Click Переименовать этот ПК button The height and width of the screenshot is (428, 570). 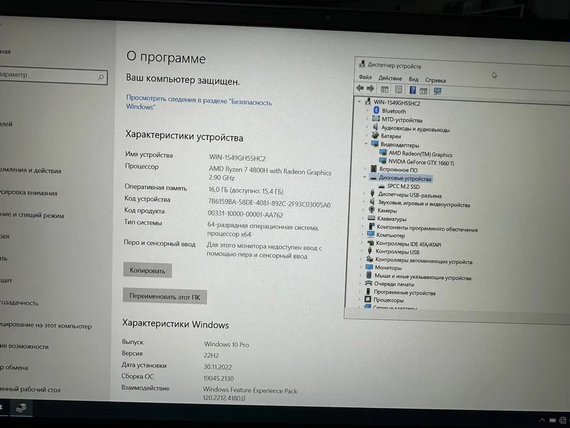pos(165,296)
